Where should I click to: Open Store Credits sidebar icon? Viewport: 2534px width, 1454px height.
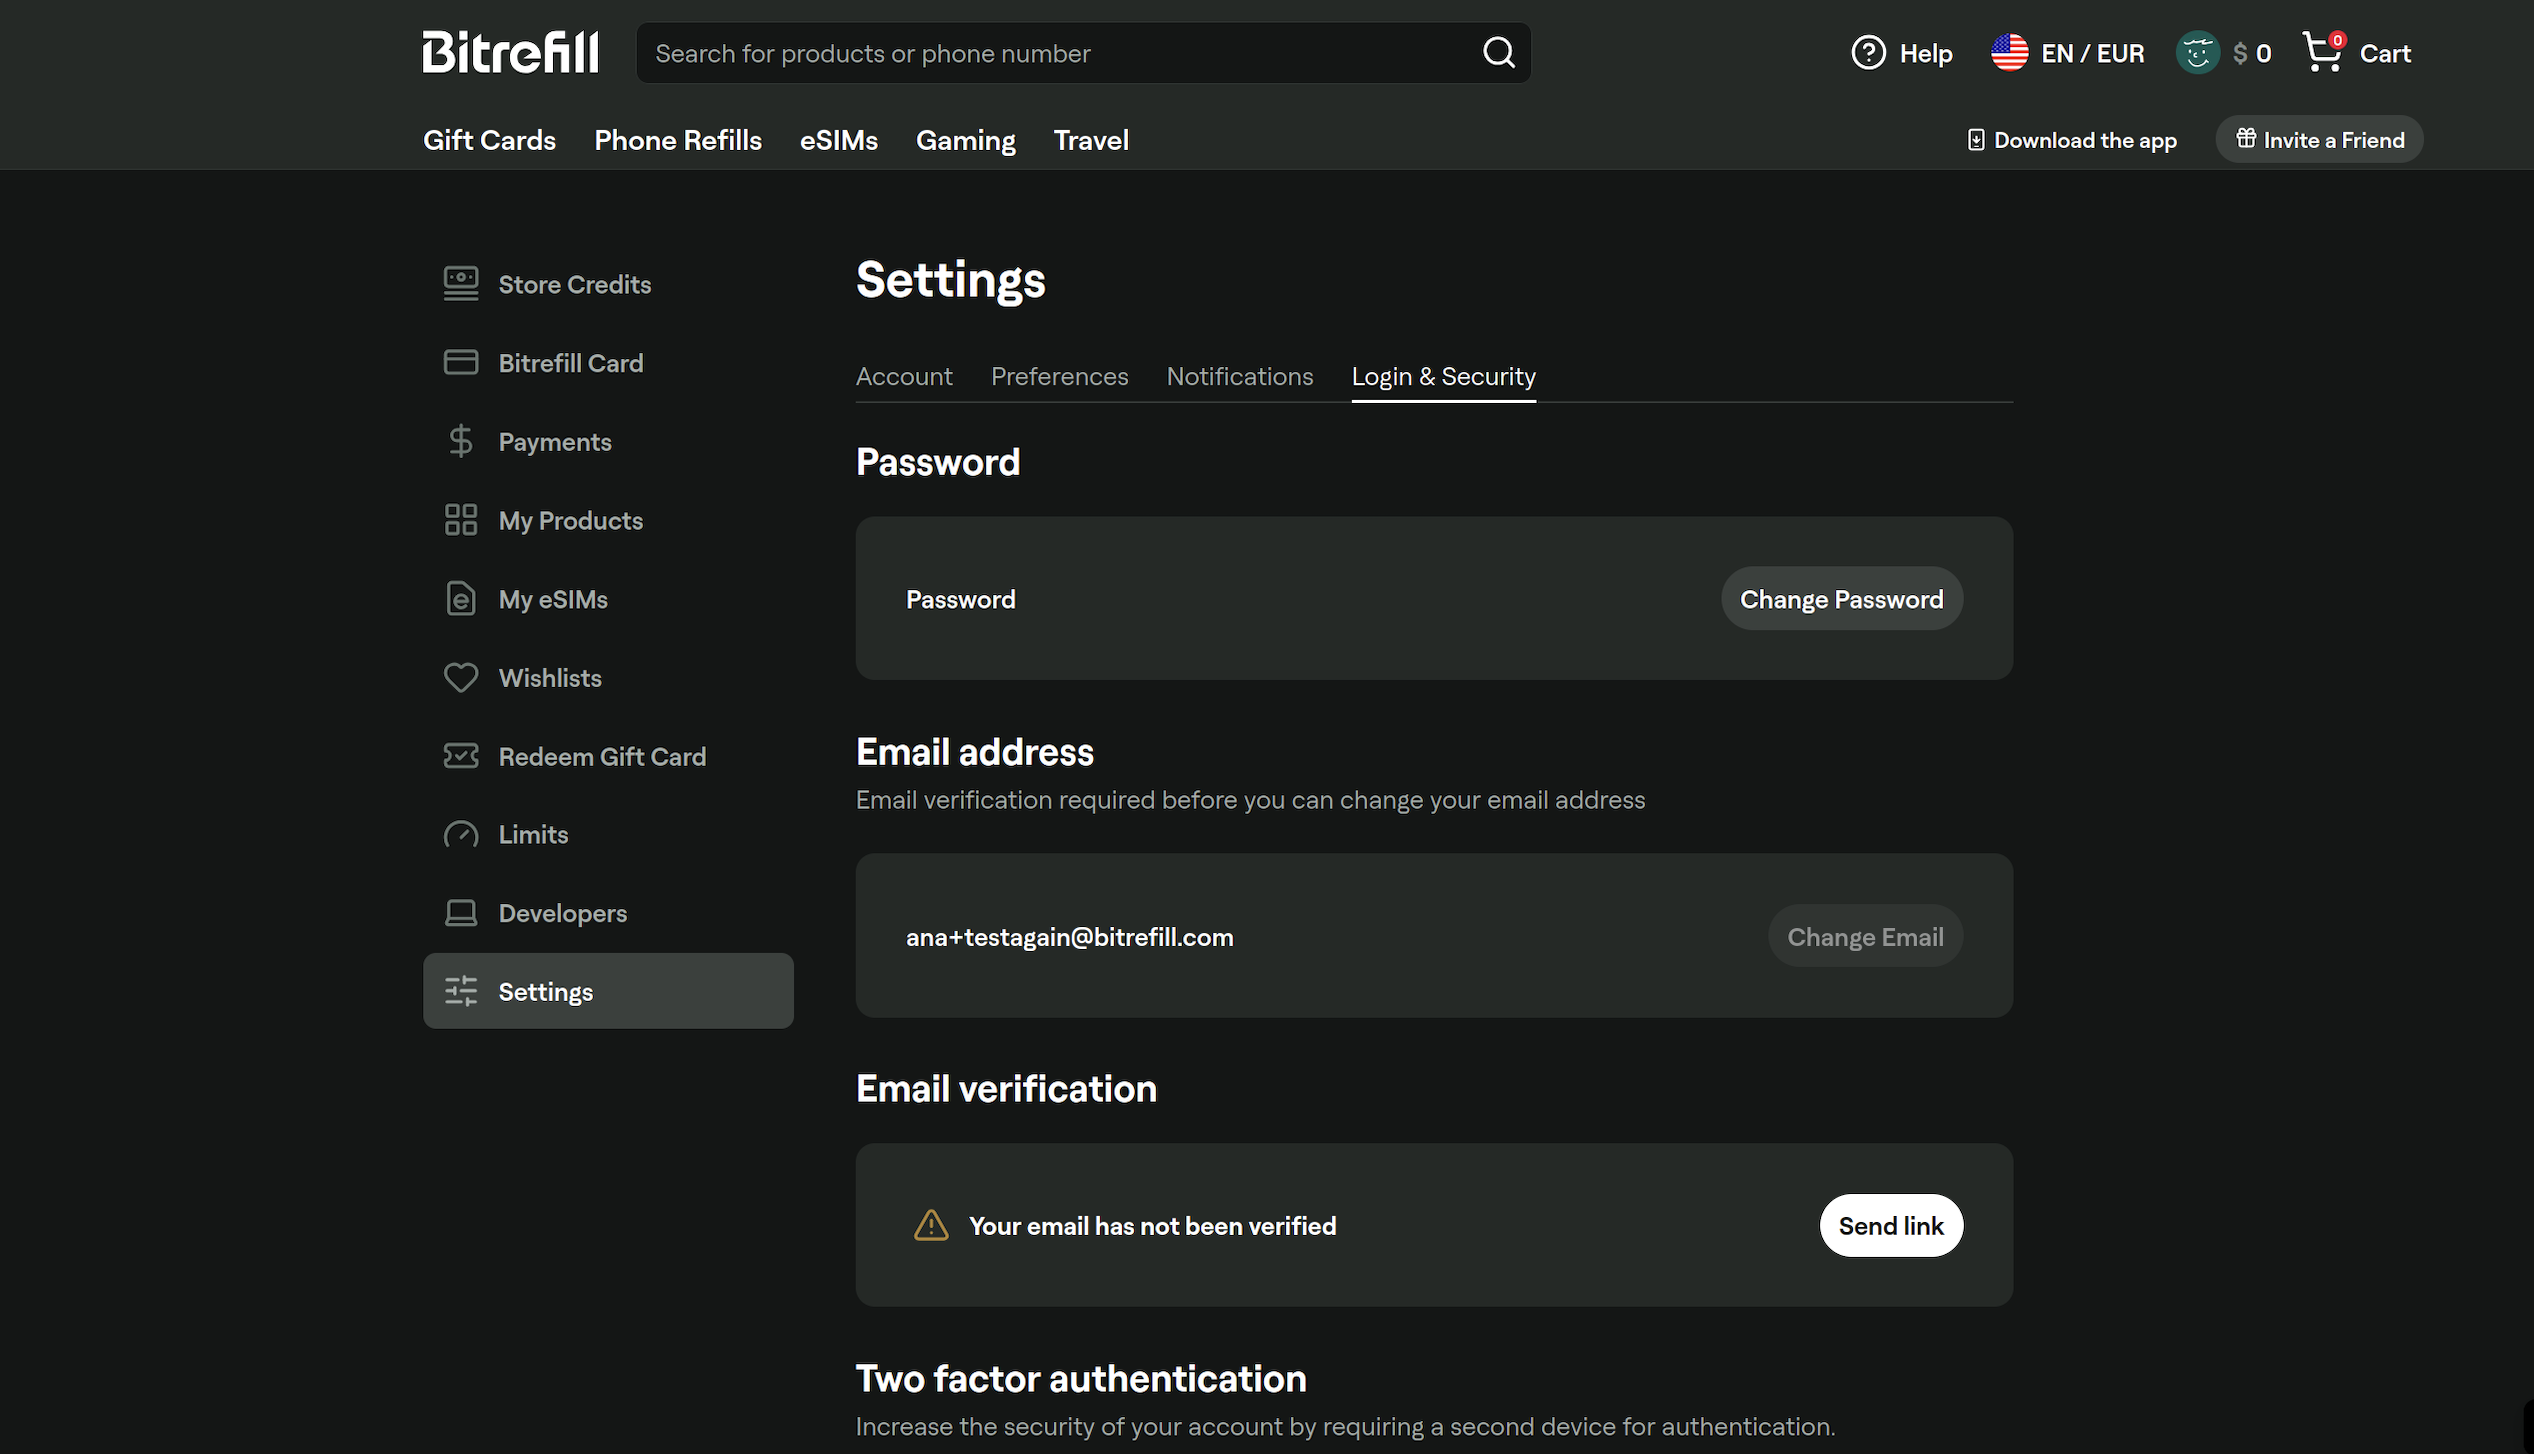[x=461, y=284]
